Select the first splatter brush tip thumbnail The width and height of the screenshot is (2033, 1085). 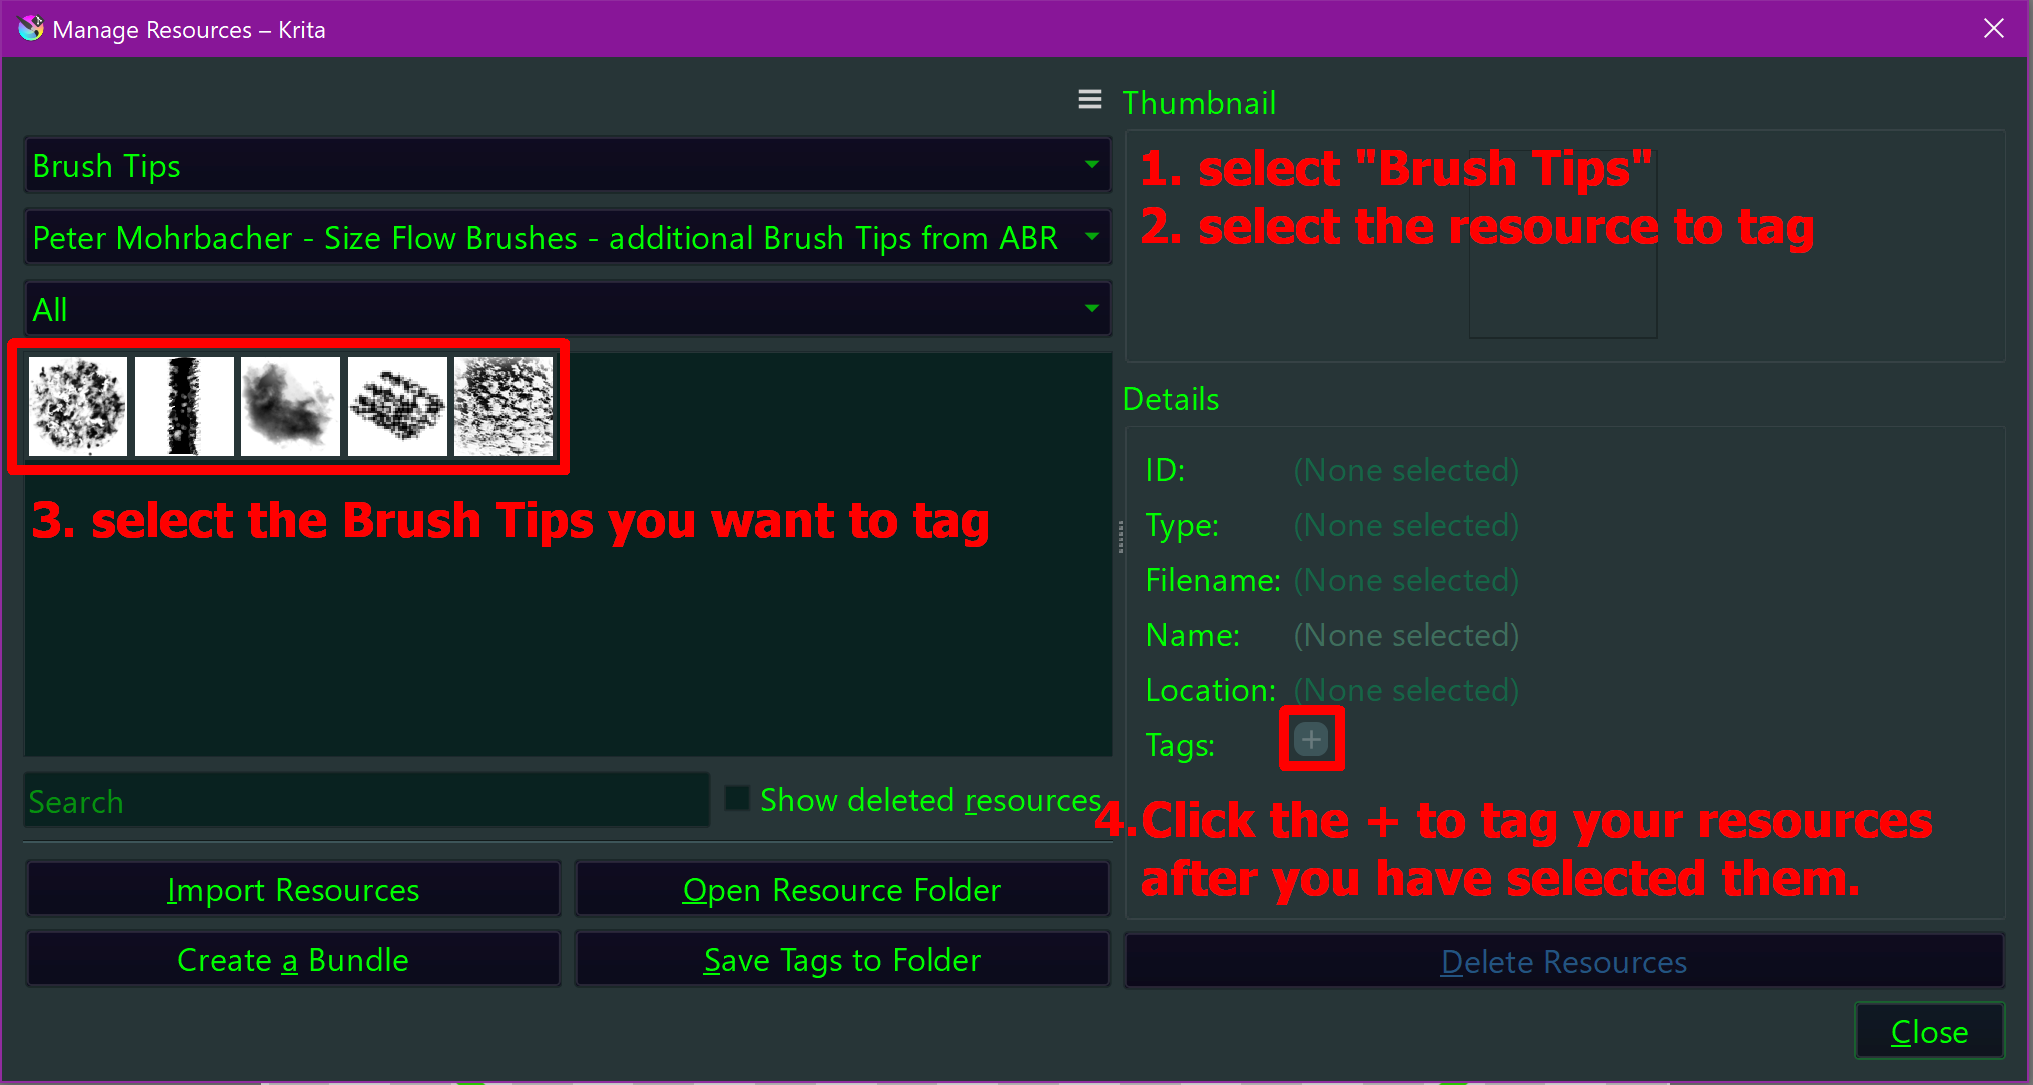click(x=78, y=406)
